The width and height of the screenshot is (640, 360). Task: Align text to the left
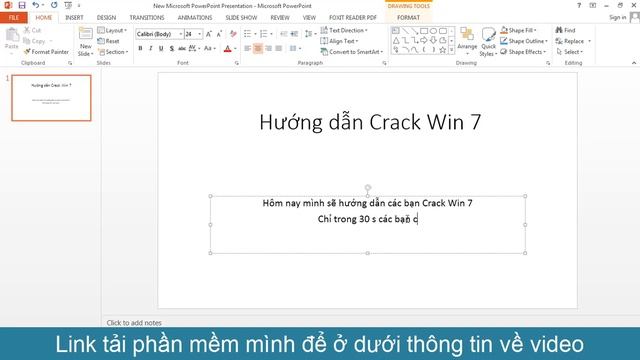point(247,49)
